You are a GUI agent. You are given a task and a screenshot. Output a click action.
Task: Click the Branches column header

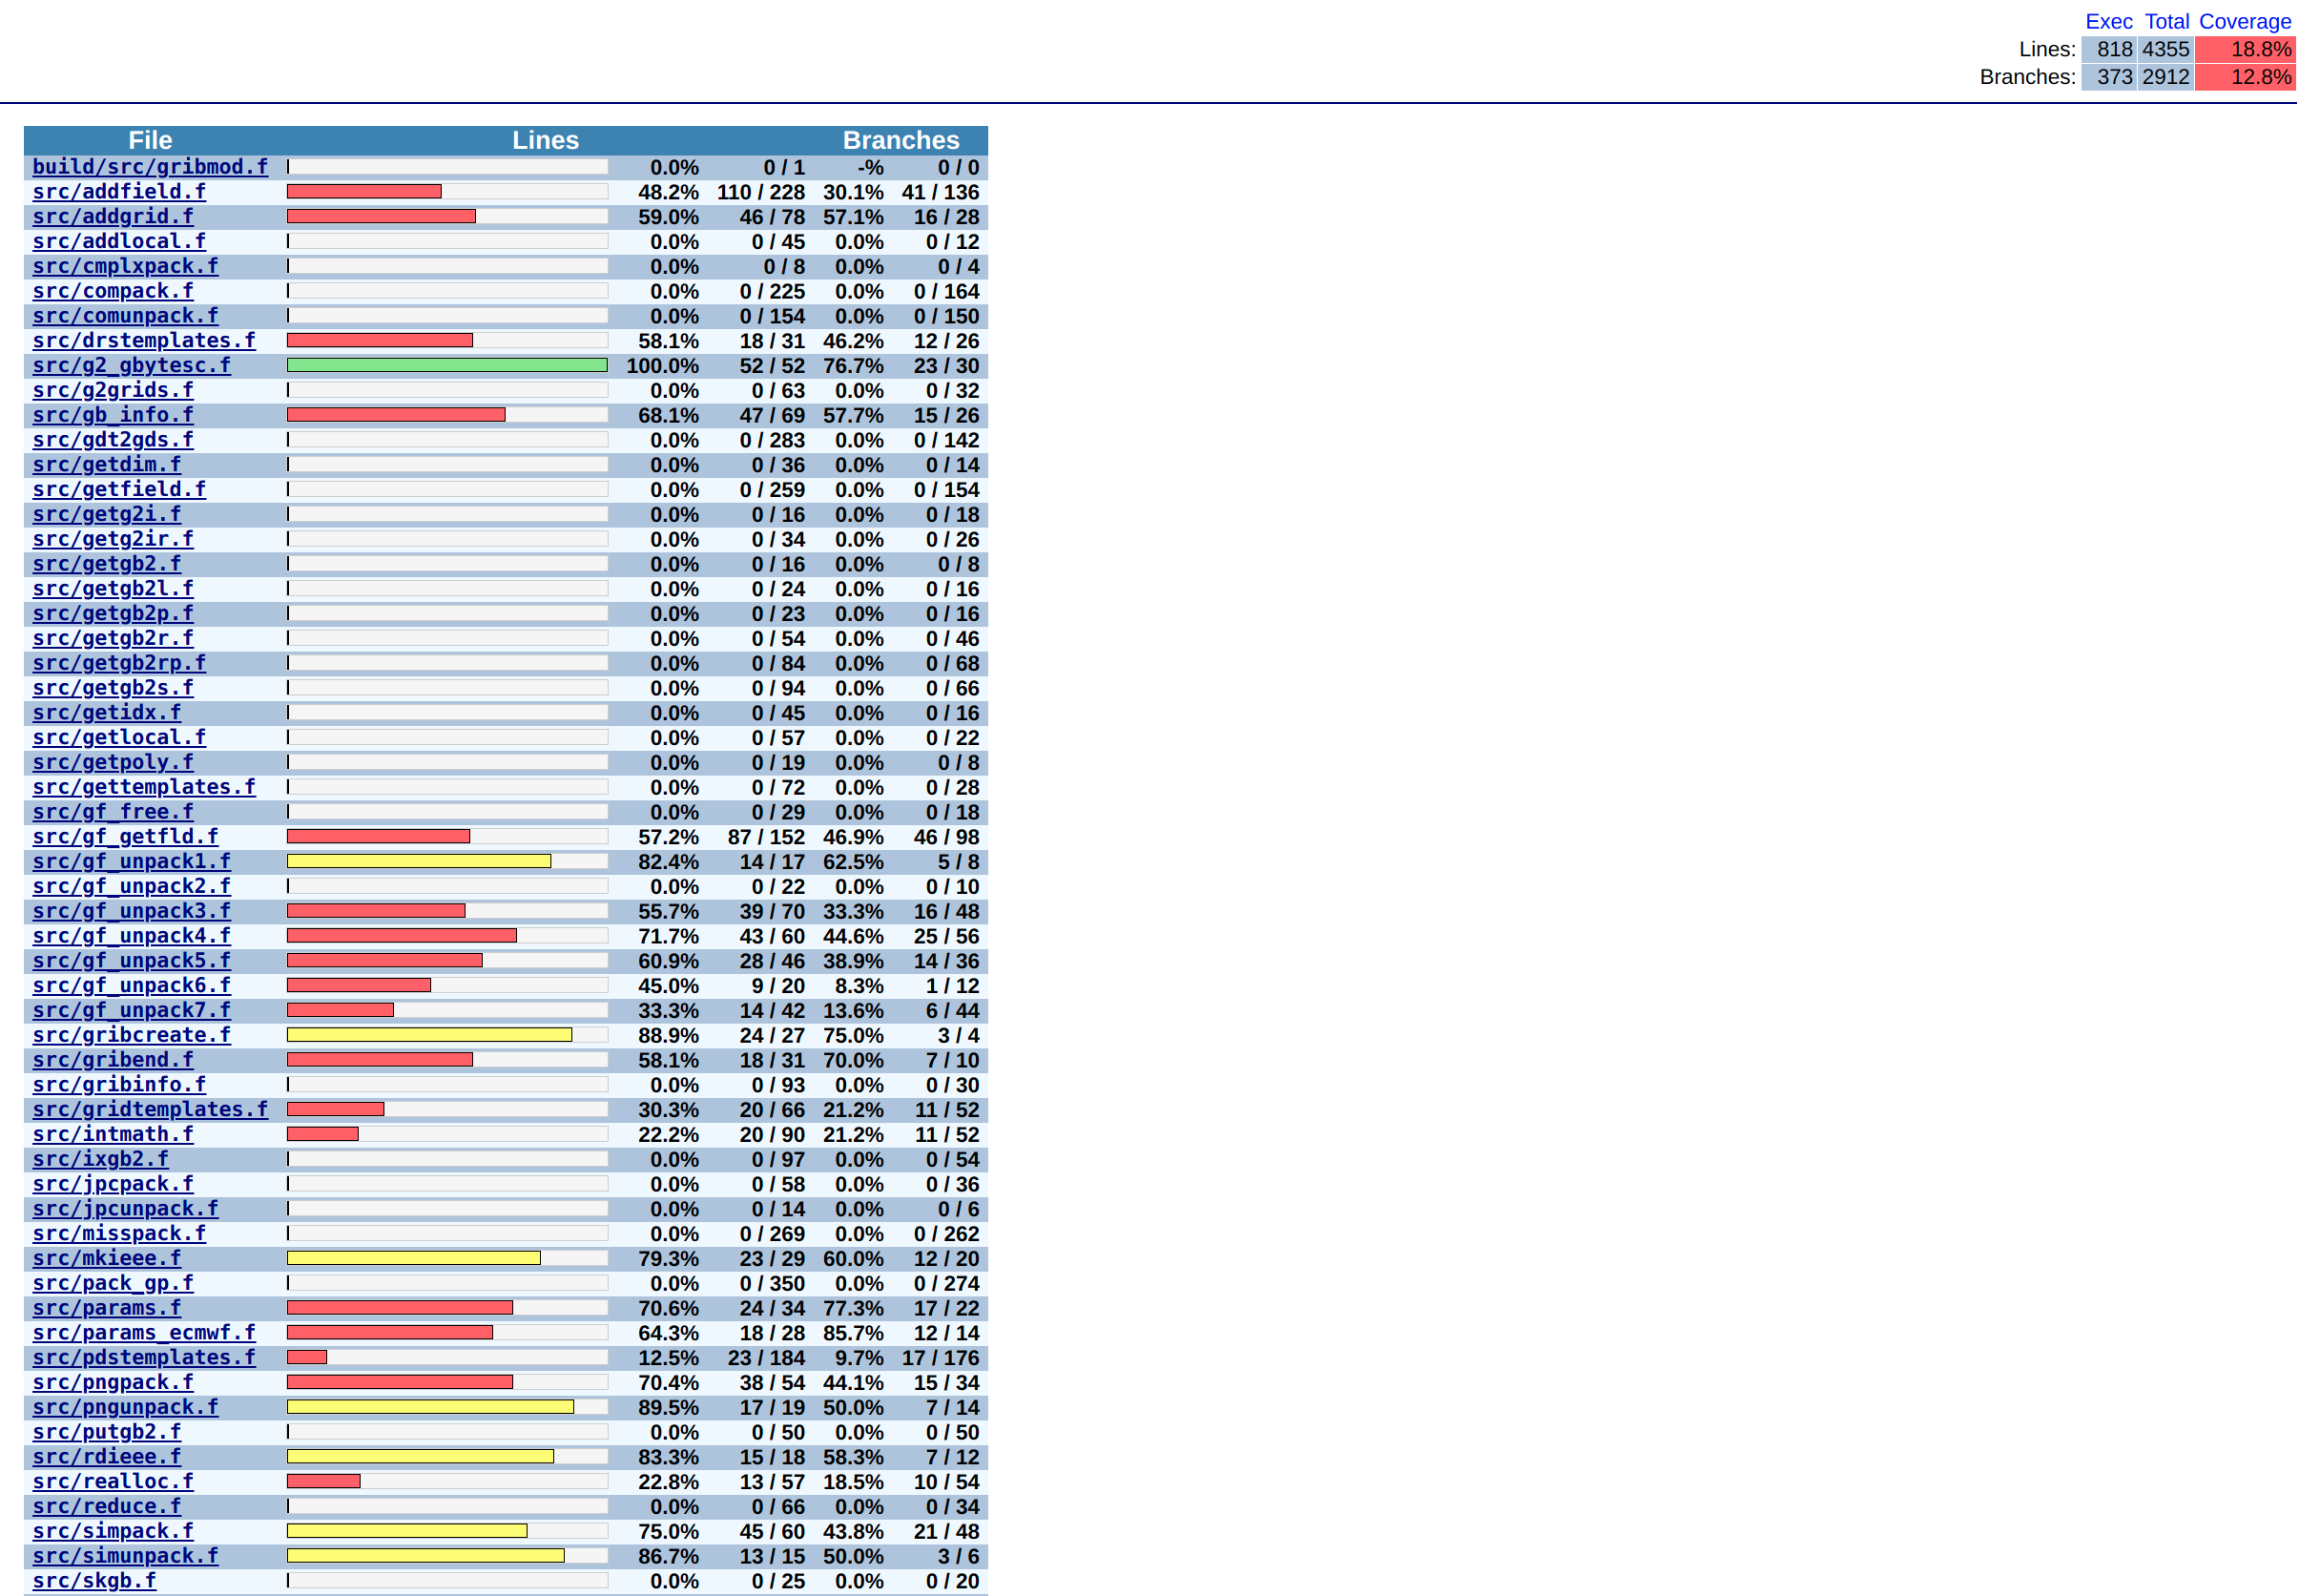click(901, 140)
